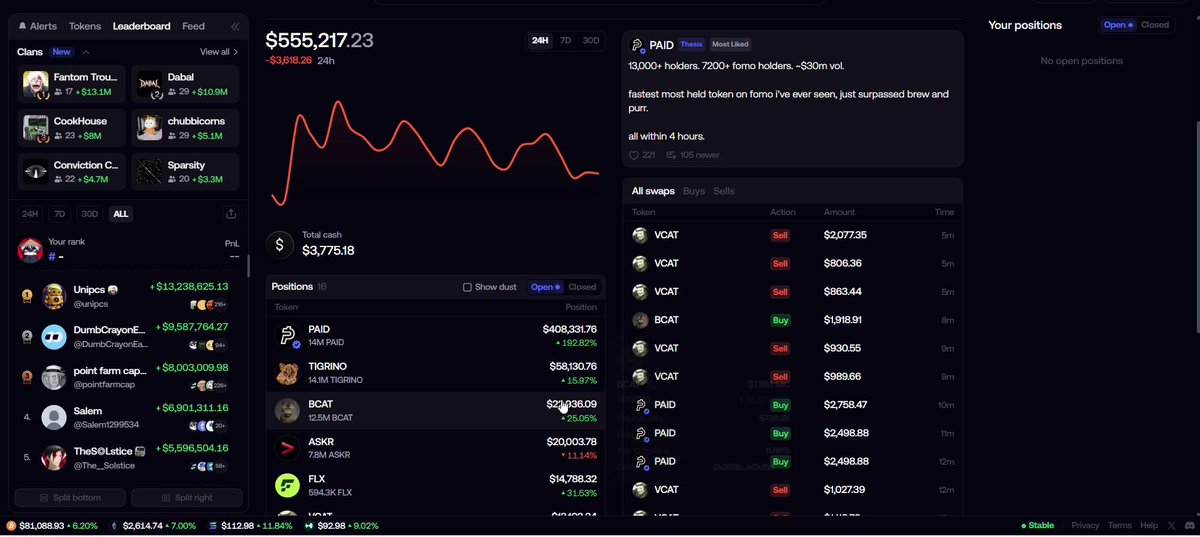Select the All swaps tab
This screenshot has height=537, width=1200.
[653, 191]
